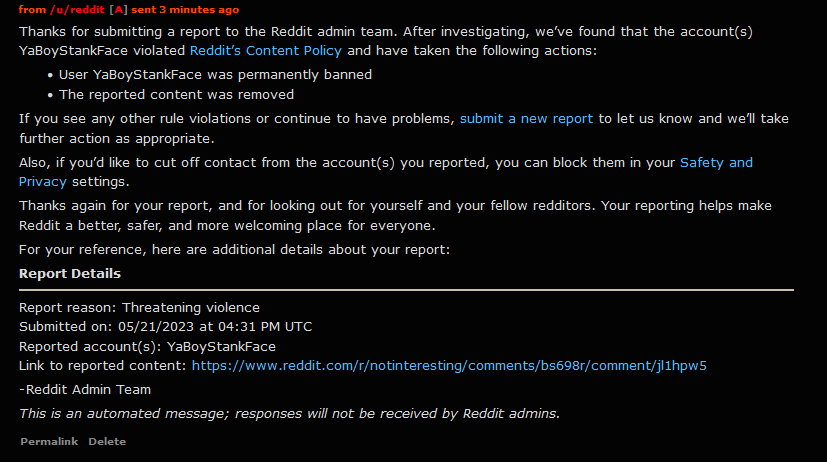Image resolution: width=827 pixels, height=462 pixels.
Task: Click the italic automated message notice
Action: [x=289, y=413]
